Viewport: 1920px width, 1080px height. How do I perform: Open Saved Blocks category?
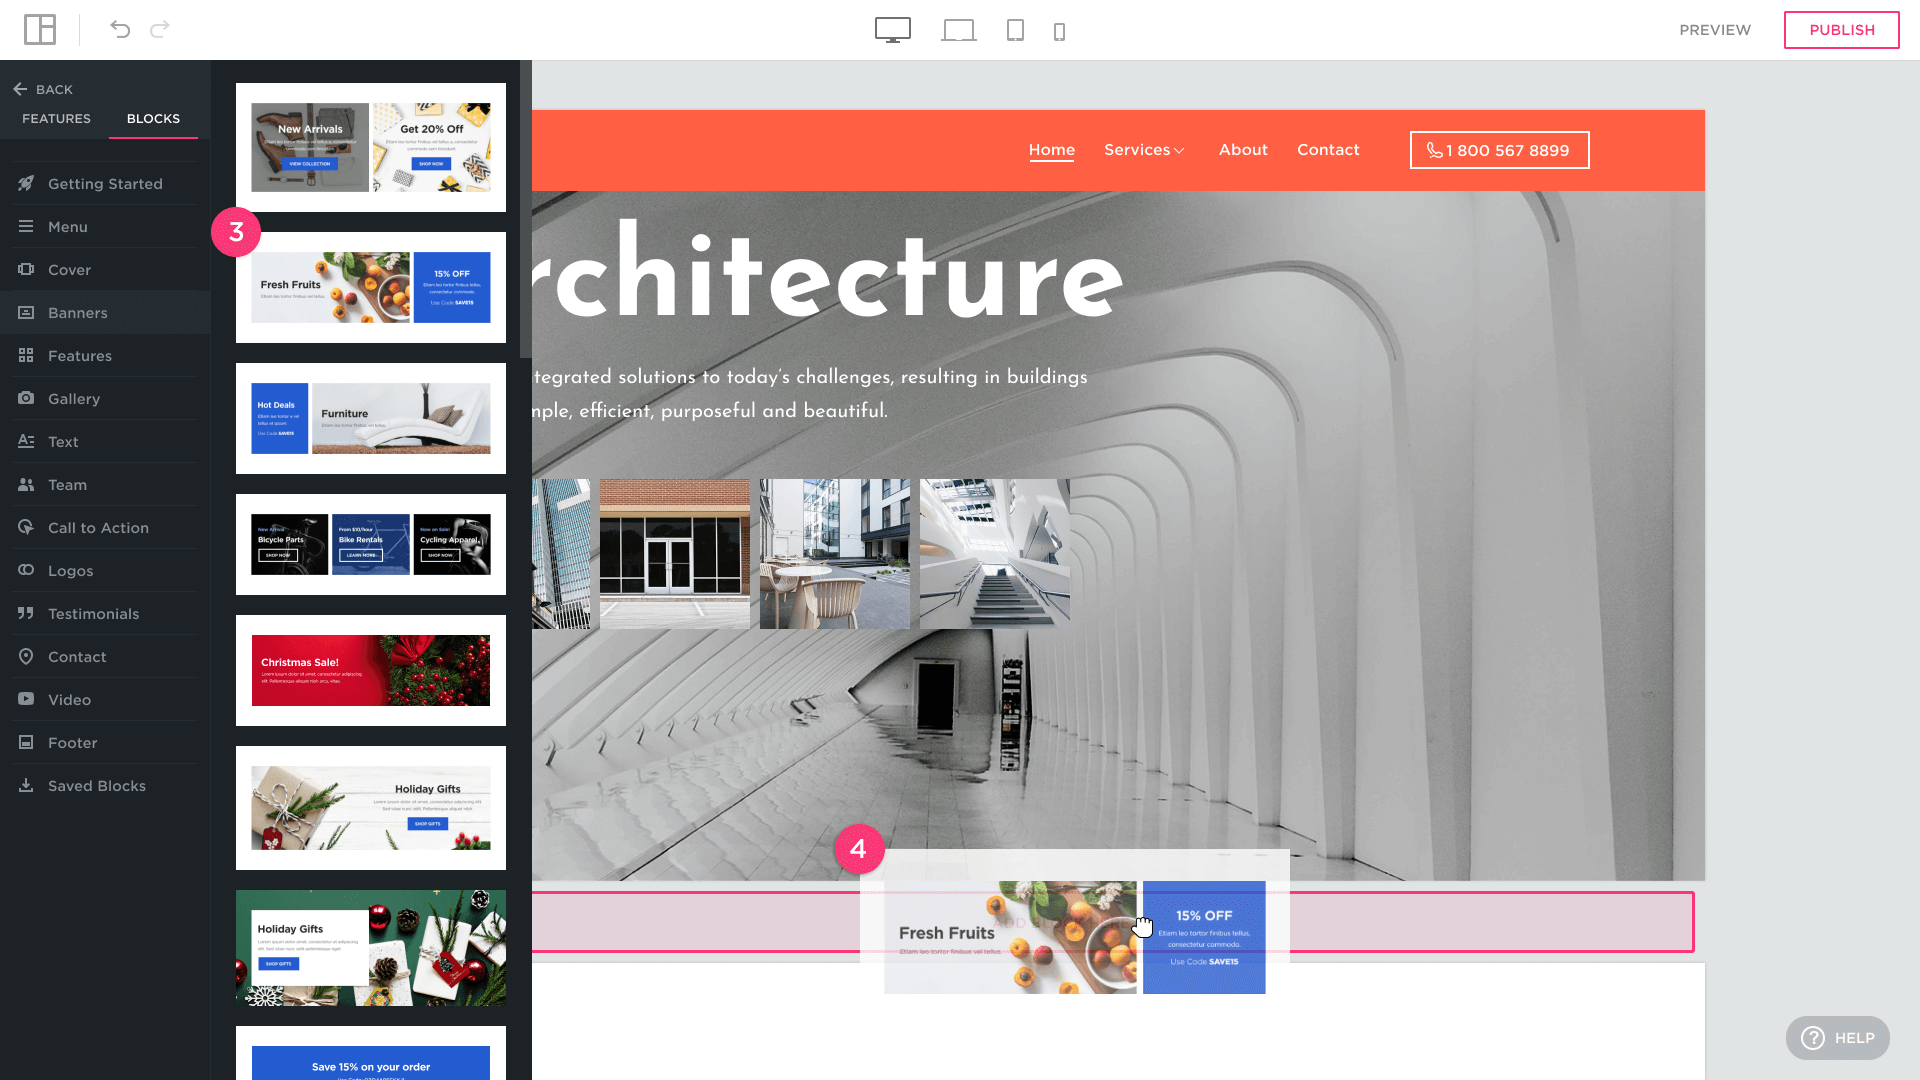click(96, 786)
